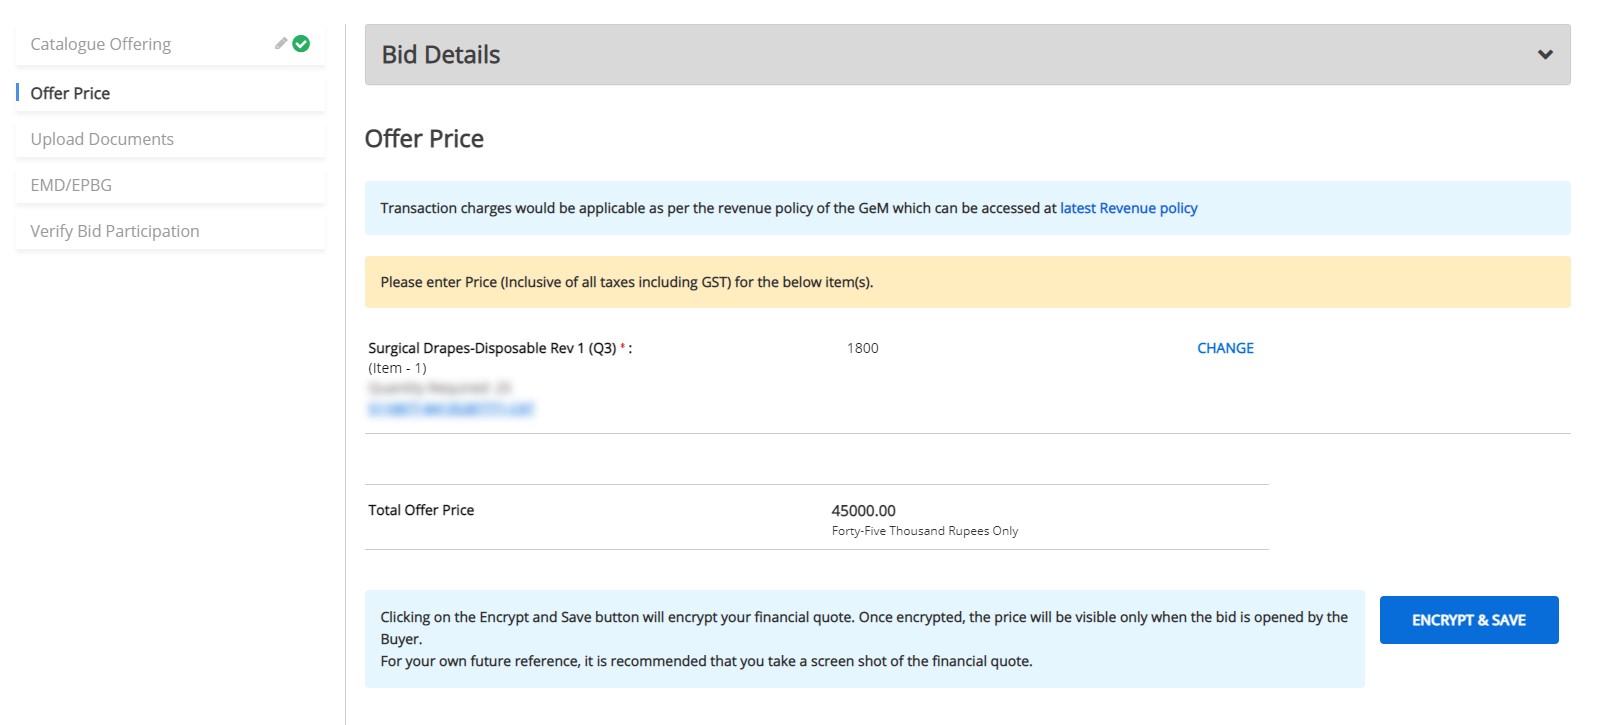Screen dimensions: 1608x725
Task: Click the Offer Price page heading
Action: tap(424, 139)
